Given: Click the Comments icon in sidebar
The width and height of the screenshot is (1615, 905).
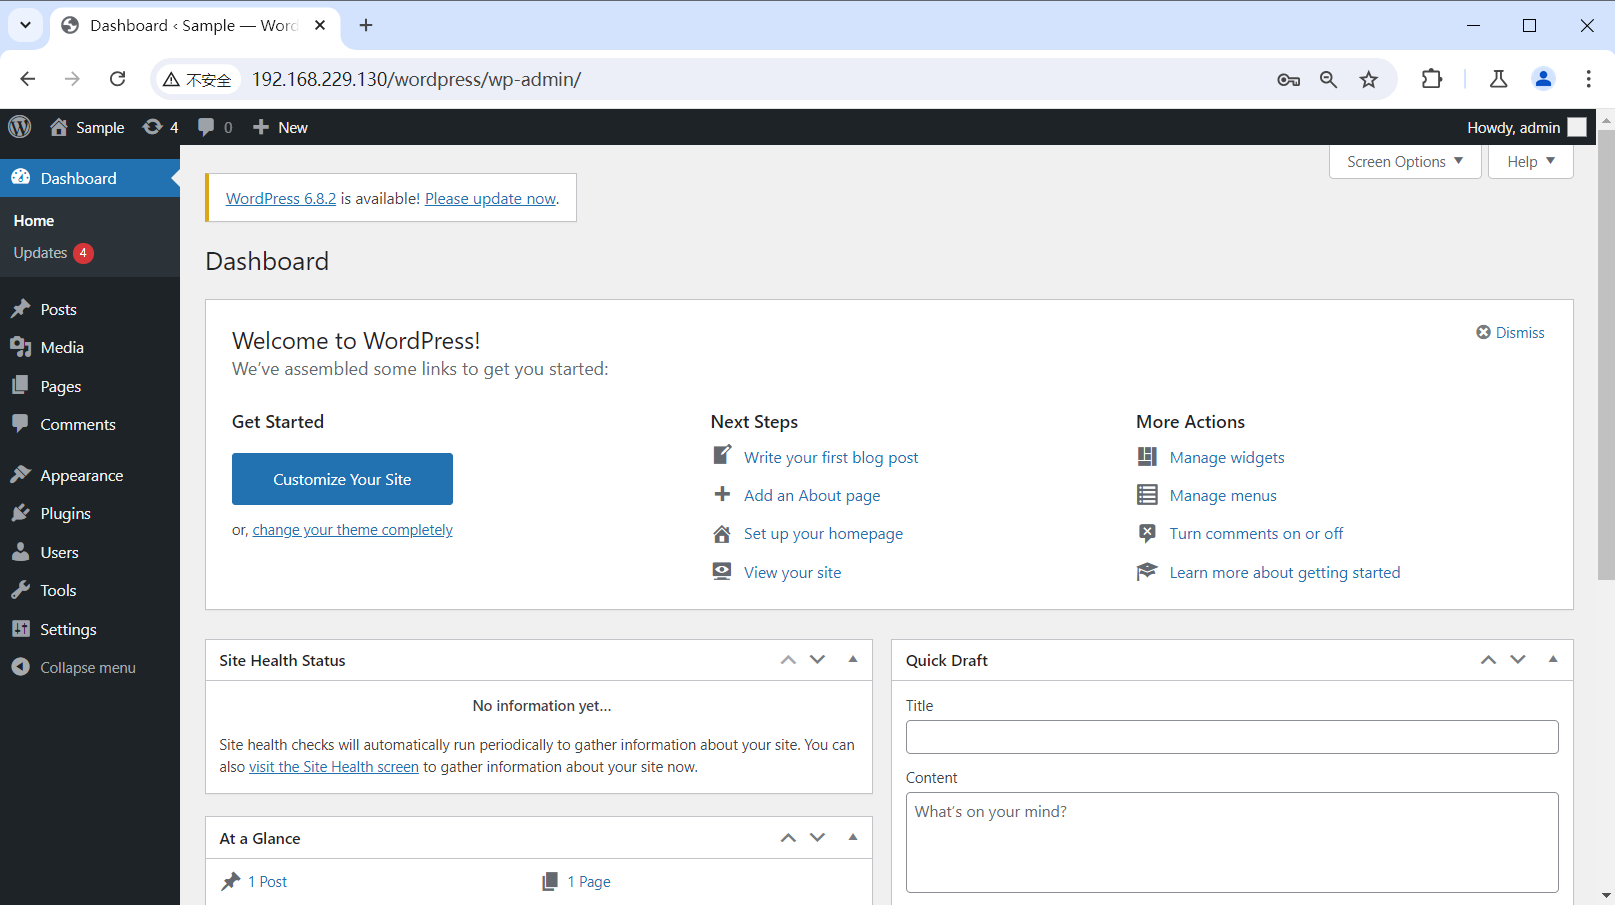Looking at the screenshot, I should tap(21, 424).
